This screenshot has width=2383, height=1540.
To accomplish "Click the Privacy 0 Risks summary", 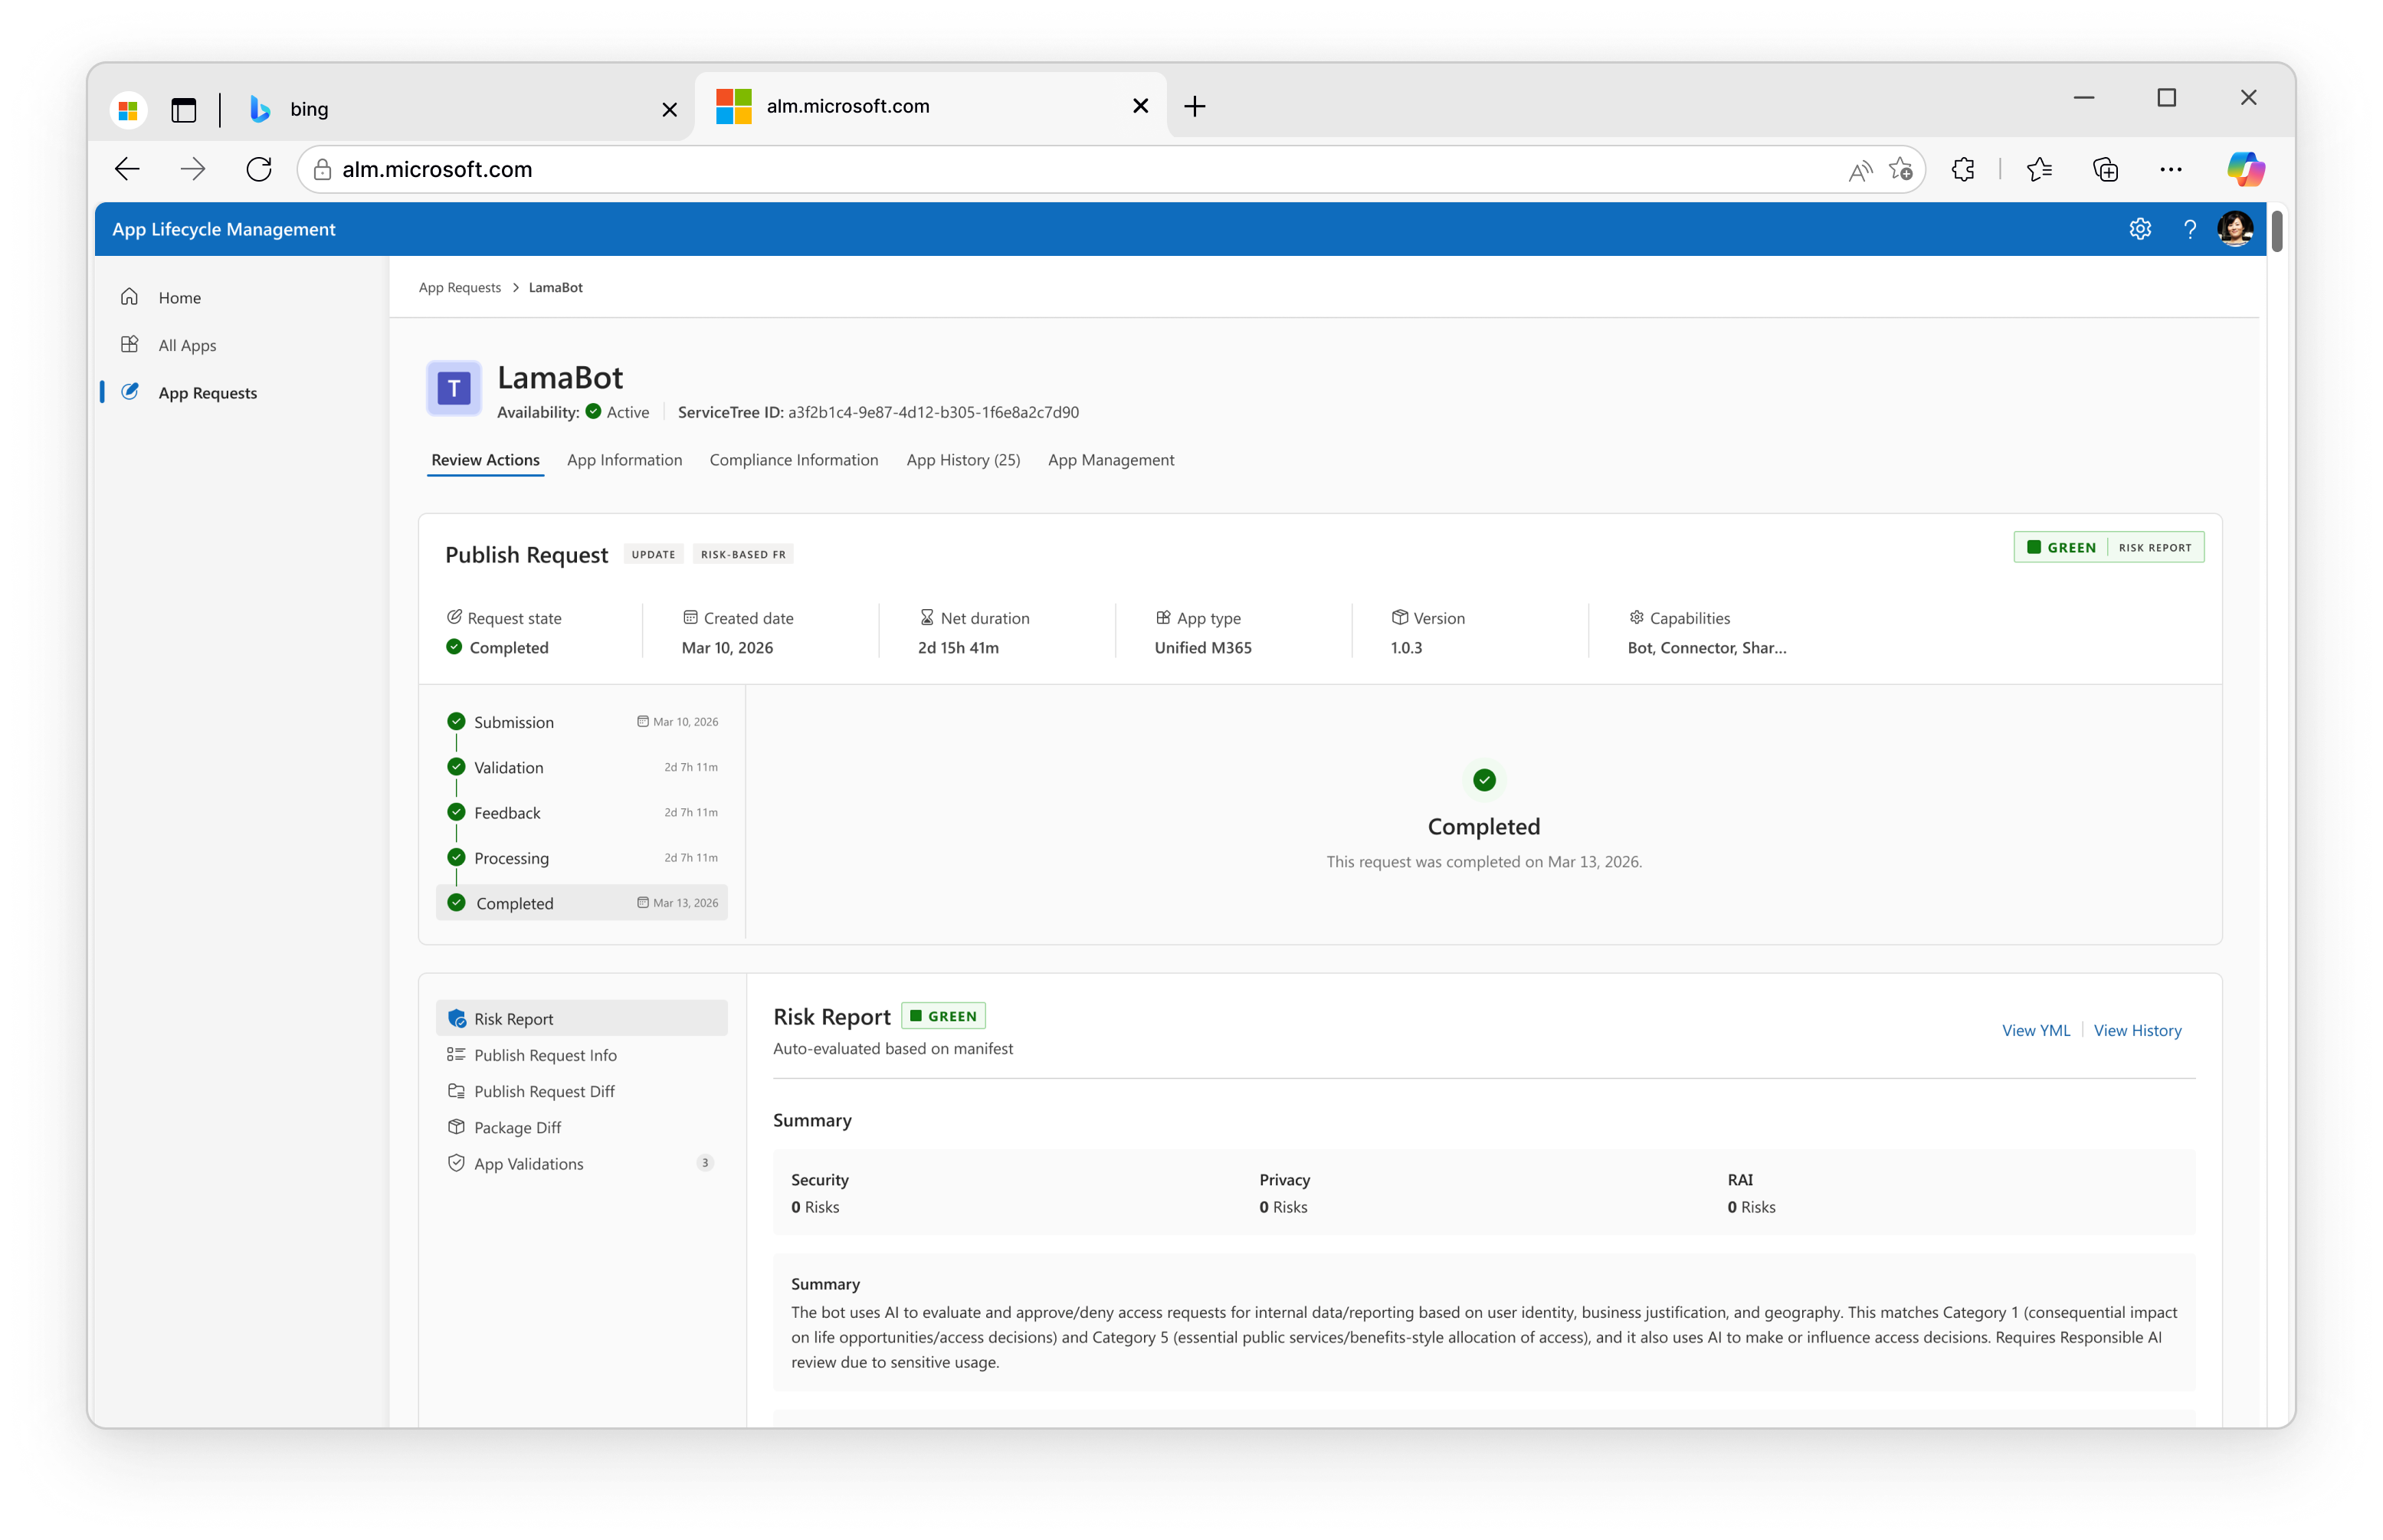I will [1284, 1193].
